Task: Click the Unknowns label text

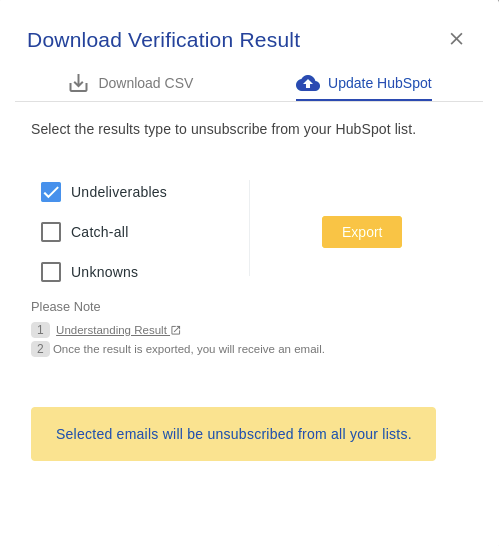Action: pos(104,272)
